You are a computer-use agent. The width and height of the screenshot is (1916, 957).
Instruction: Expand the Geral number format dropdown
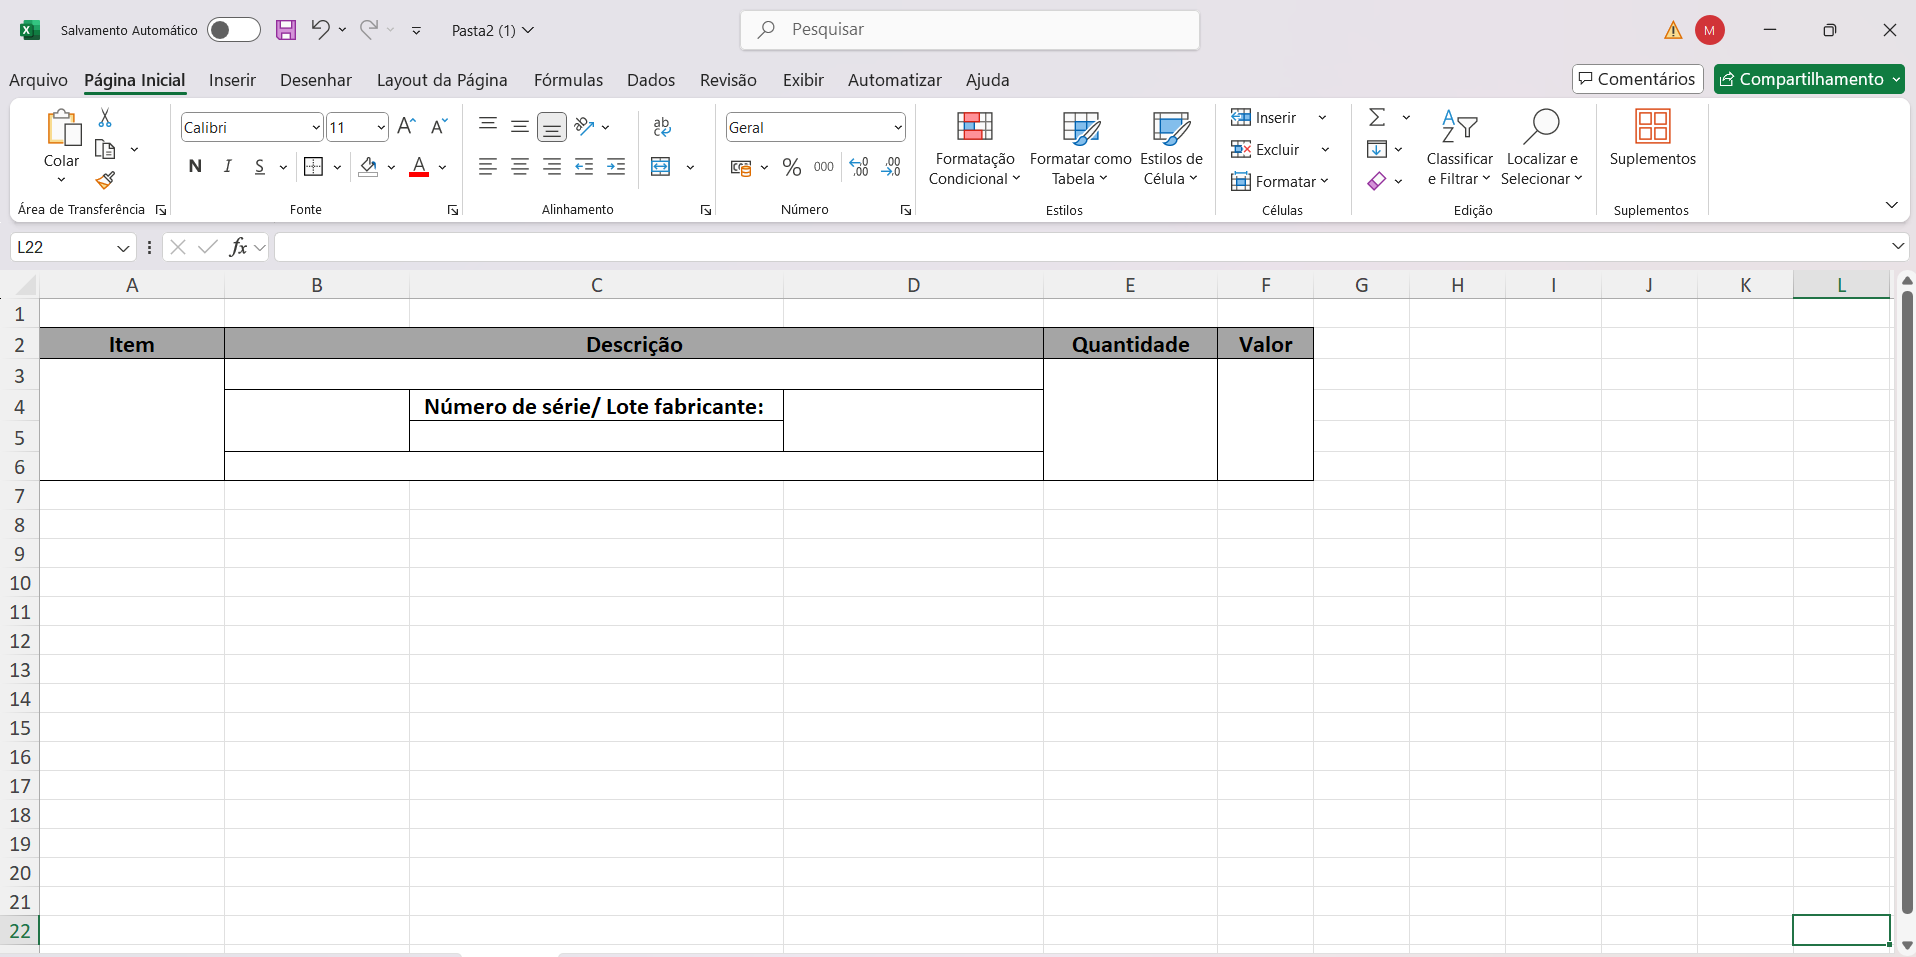(897, 128)
